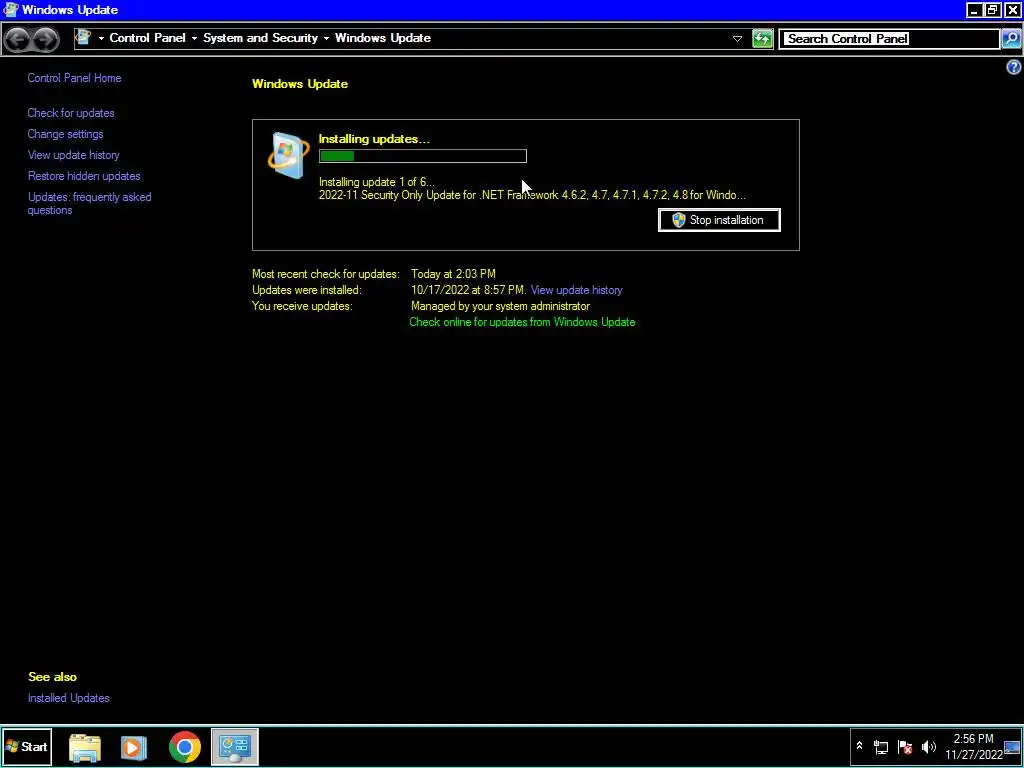Click the update installation progress bar
This screenshot has width=1024, height=768.
[423, 156]
